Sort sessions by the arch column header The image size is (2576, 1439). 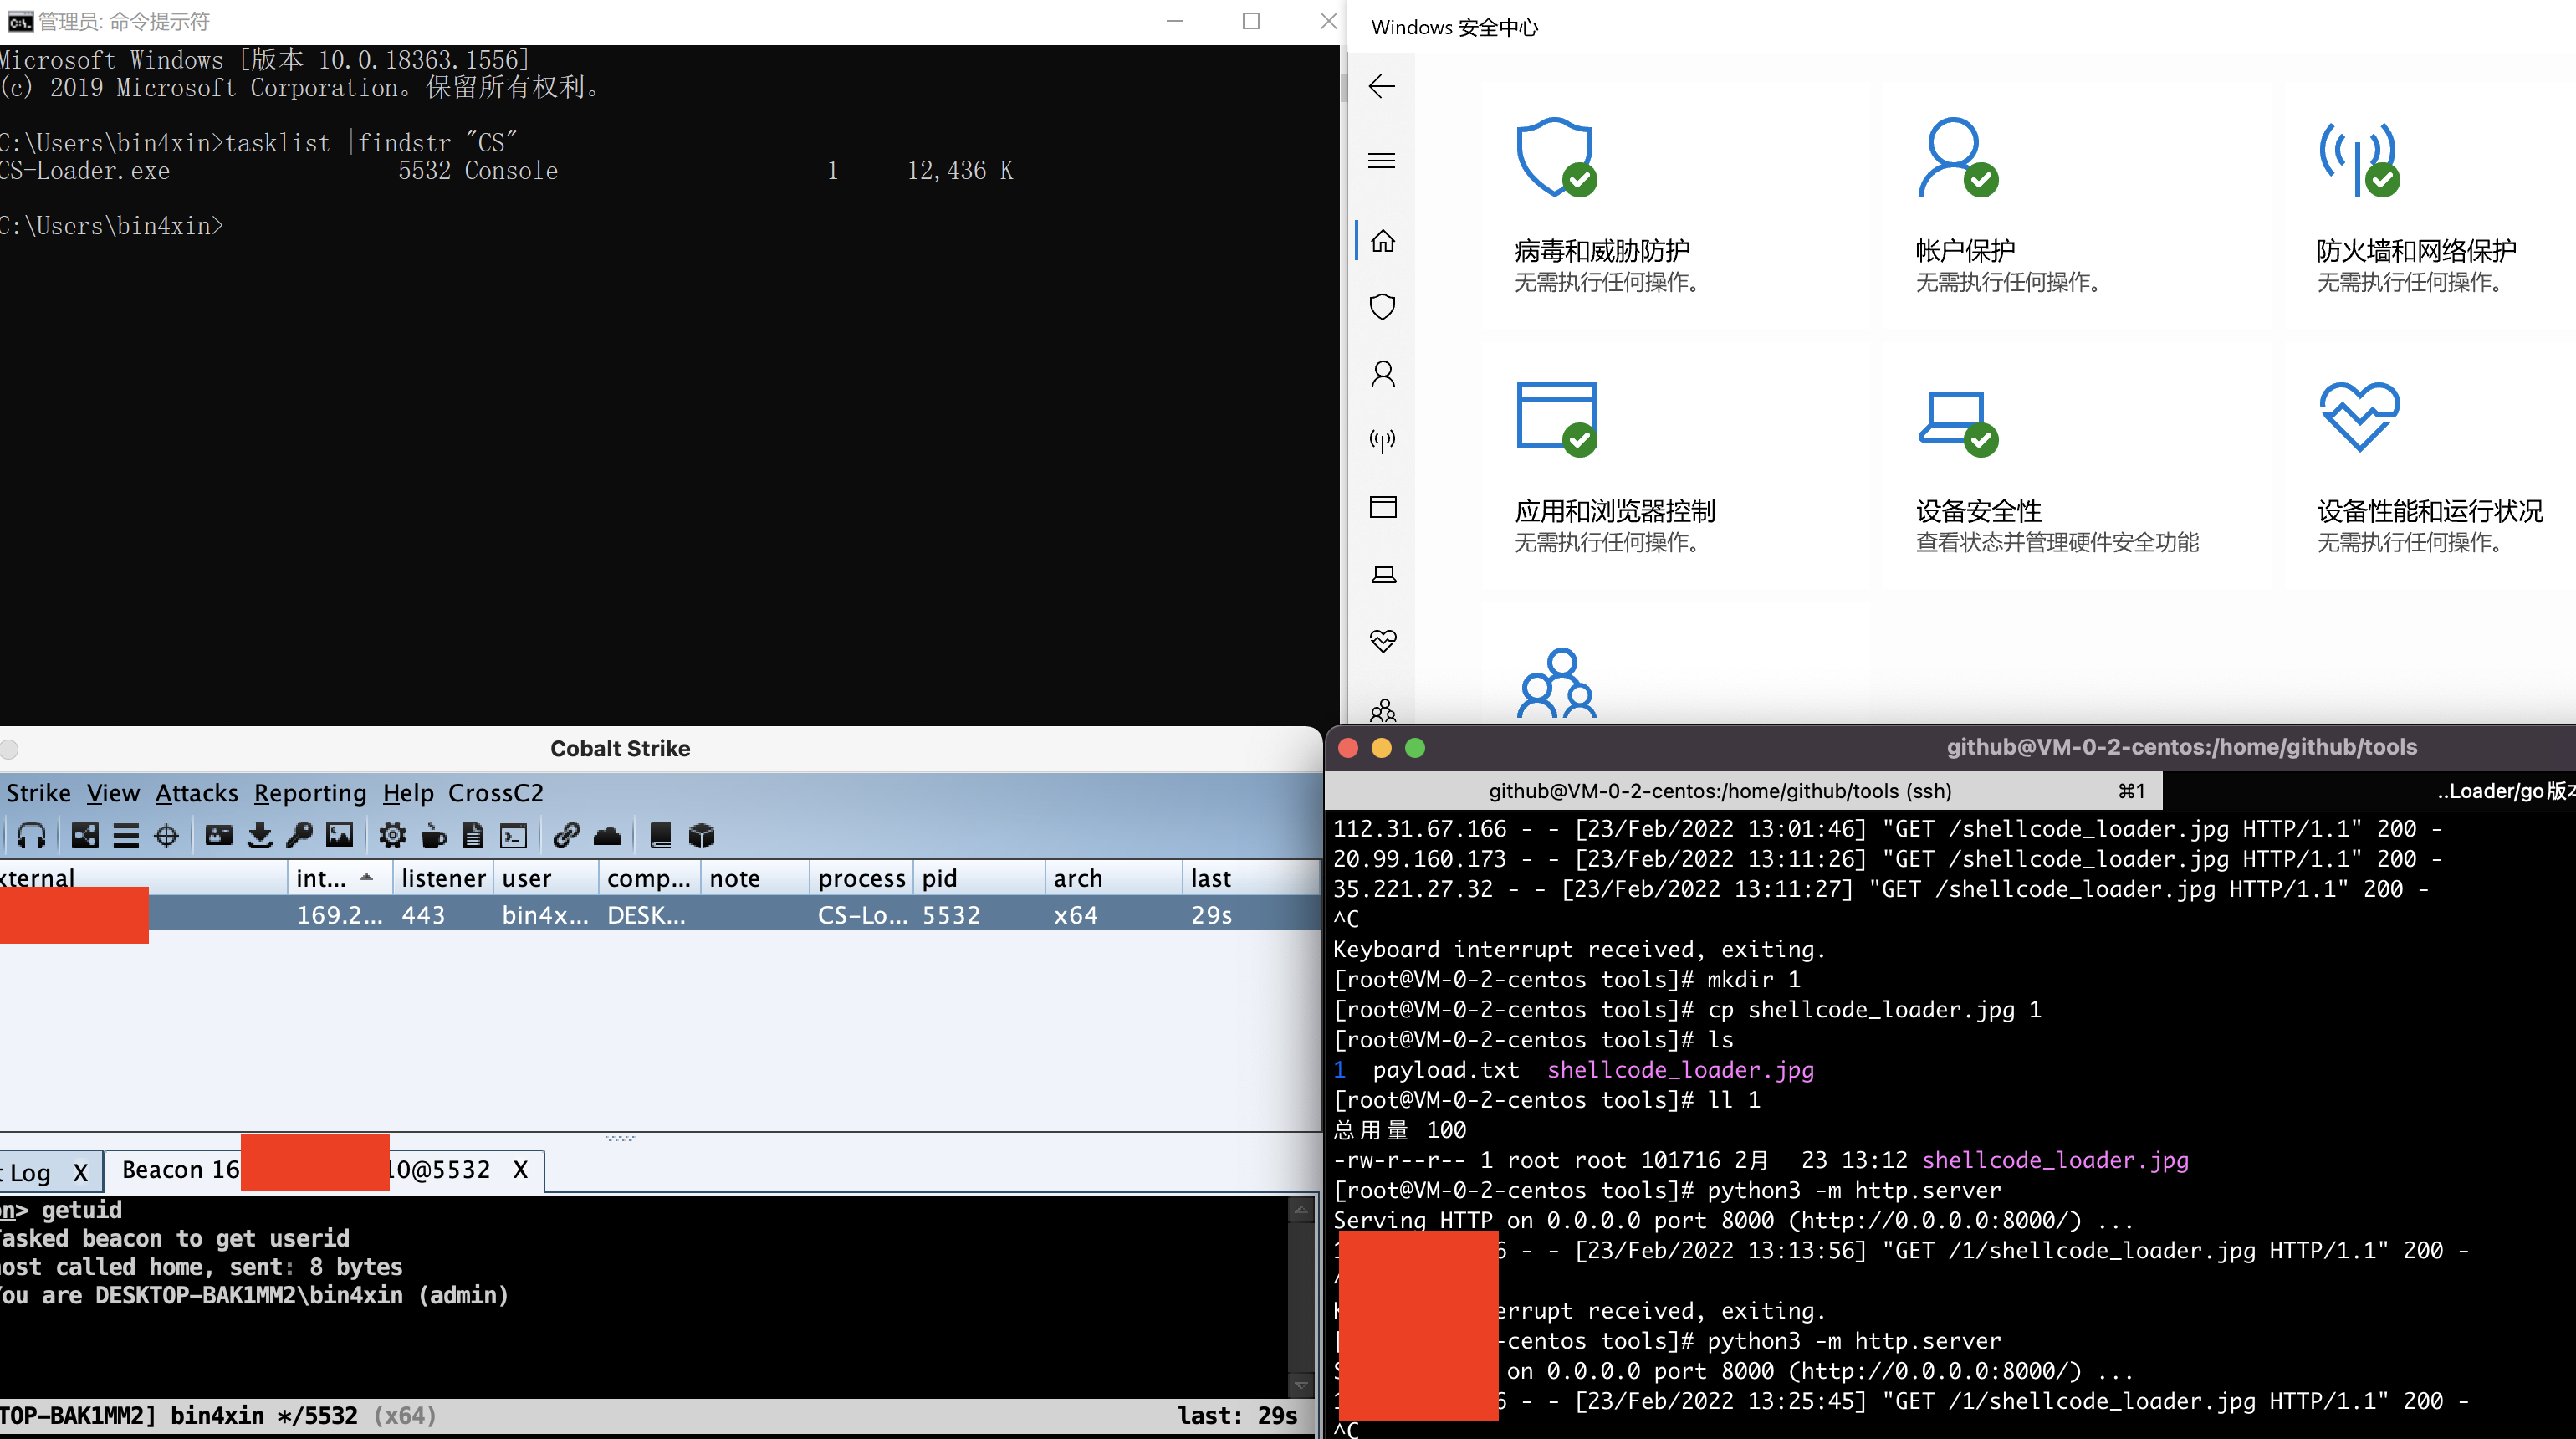[1112, 878]
